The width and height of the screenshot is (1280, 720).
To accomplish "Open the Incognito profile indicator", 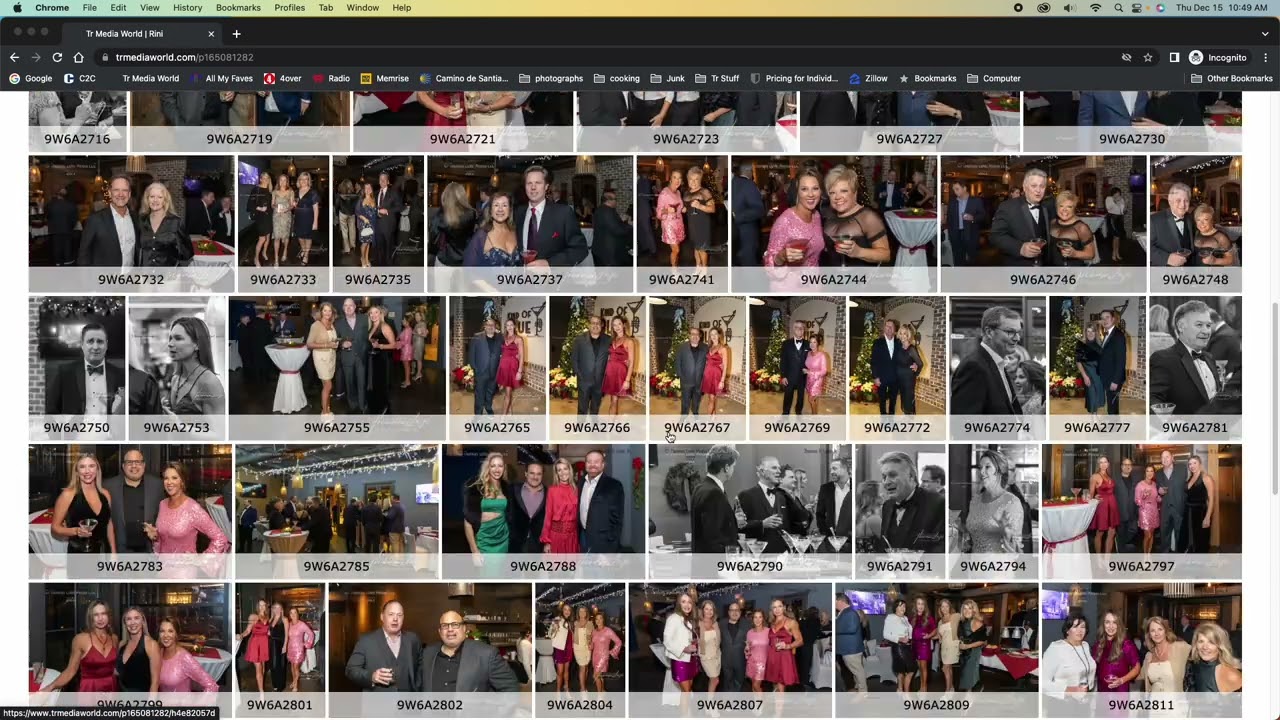I will [x=1218, y=58].
